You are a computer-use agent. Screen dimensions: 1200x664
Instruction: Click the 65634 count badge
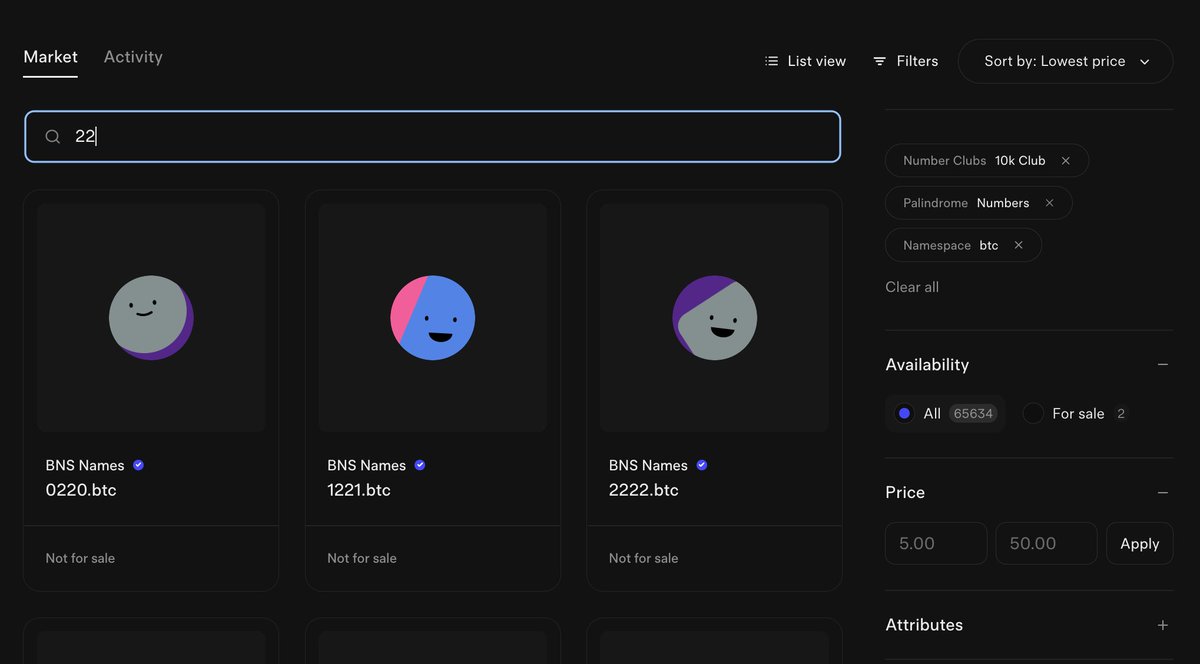(x=973, y=414)
